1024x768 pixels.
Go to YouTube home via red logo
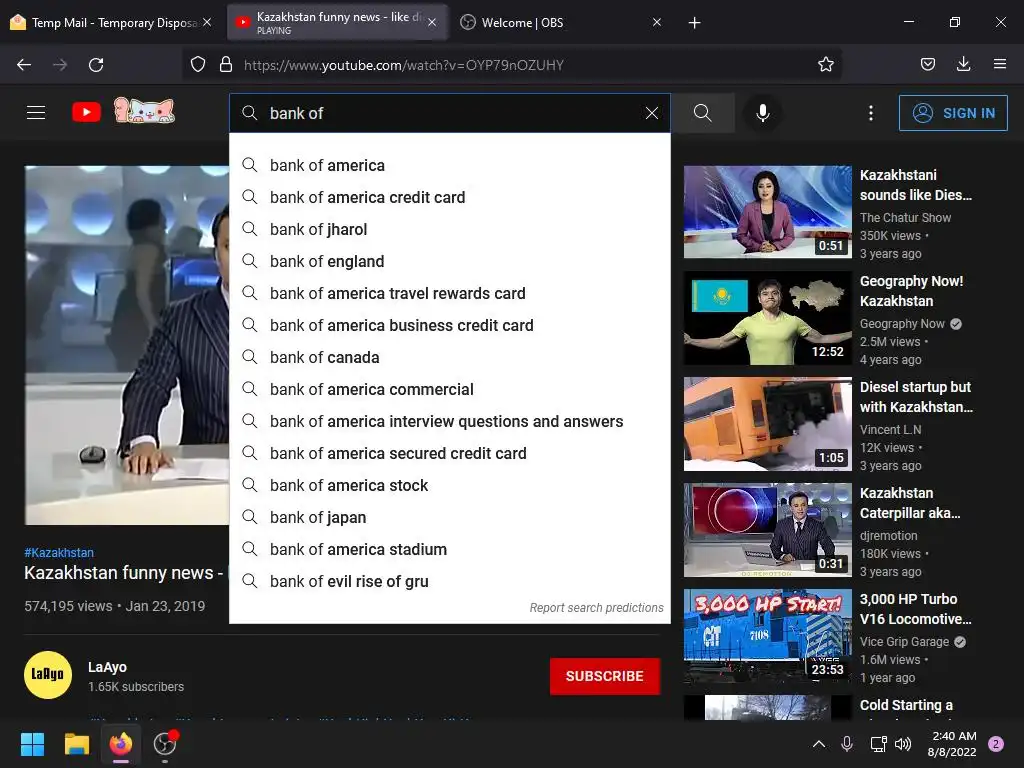(x=86, y=112)
